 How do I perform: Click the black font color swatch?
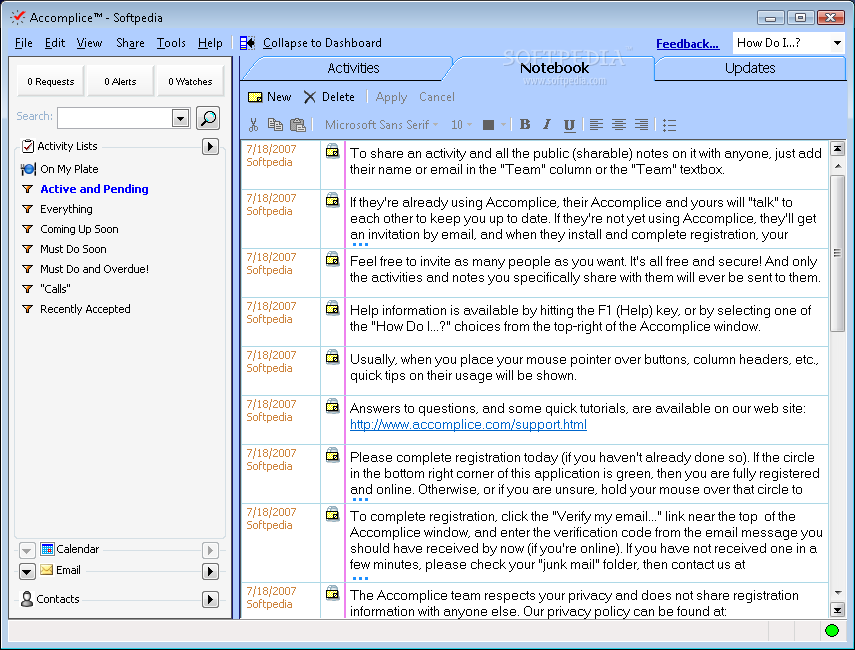pyautogui.click(x=489, y=125)
